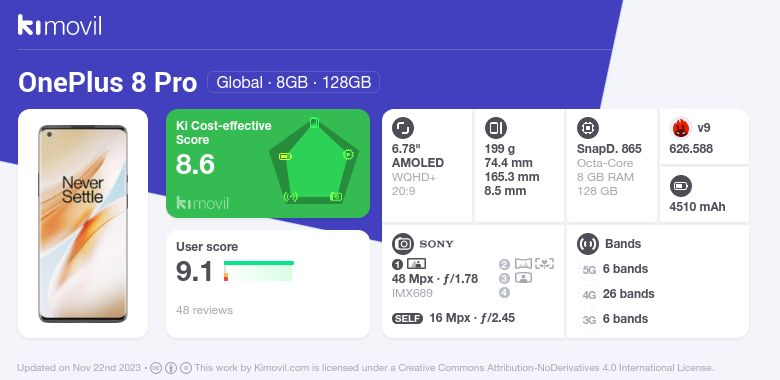Click the pentagon score radar chart
780x380 pixels.
pyautogui.click(x=314, y=162)
